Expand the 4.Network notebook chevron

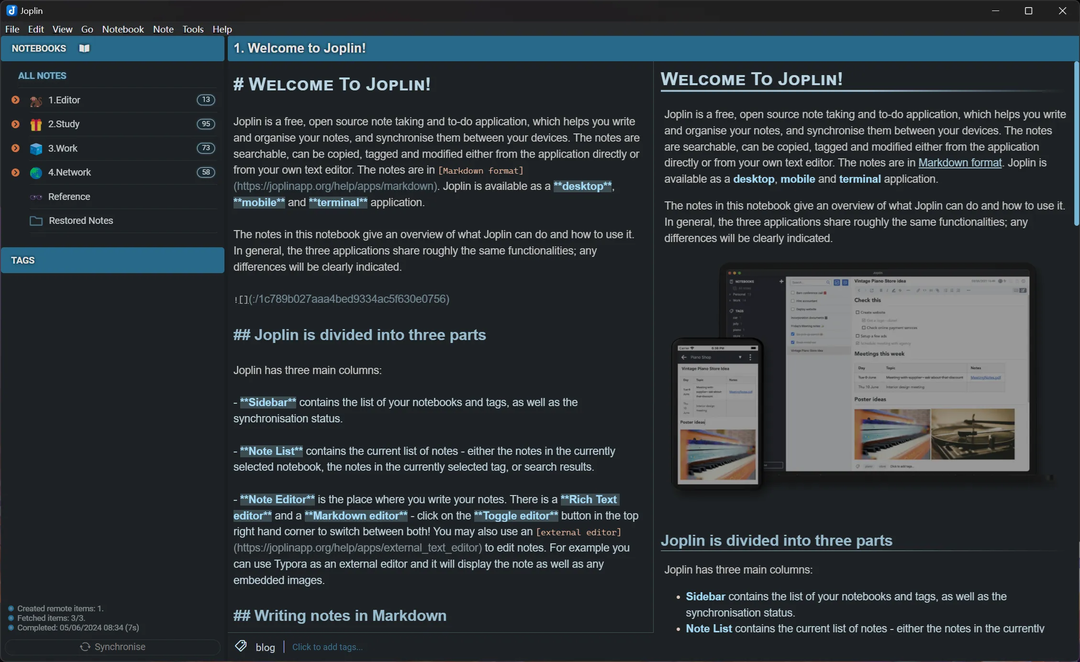pyautogui.click(x=15, y=172)
